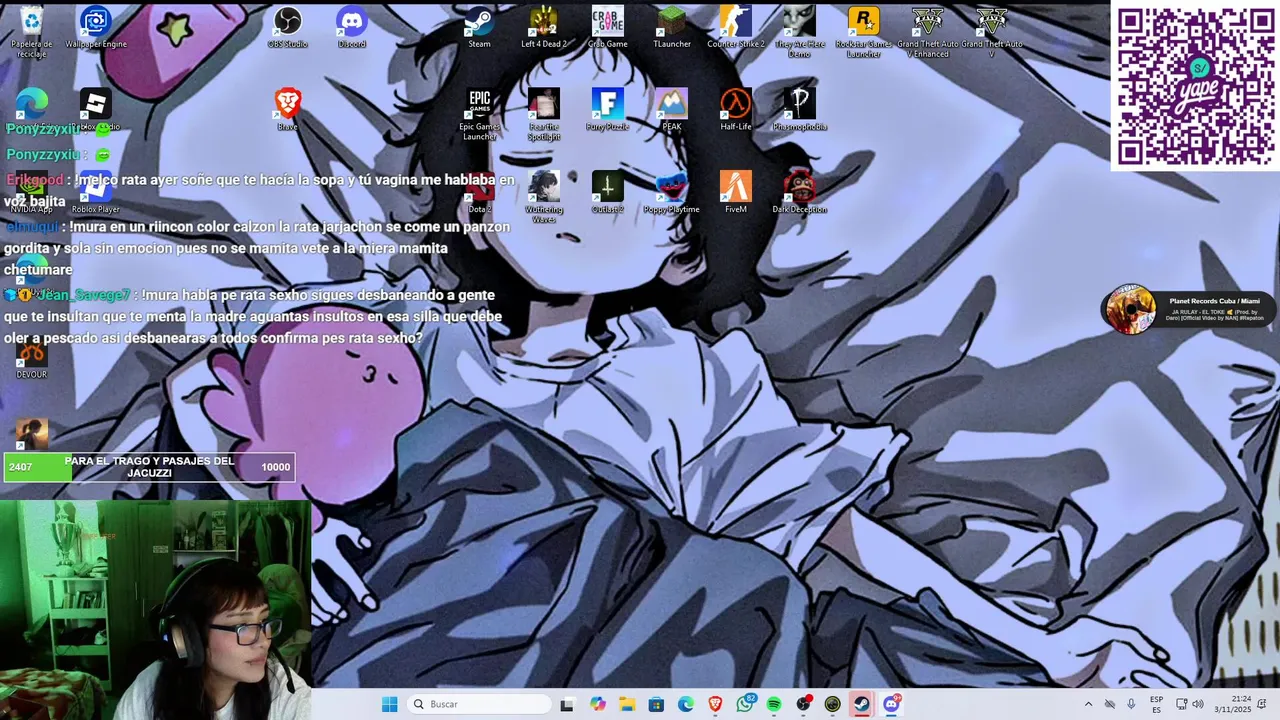
Task: Open network and volume quick settings
Action: [x=1189, y=704]
